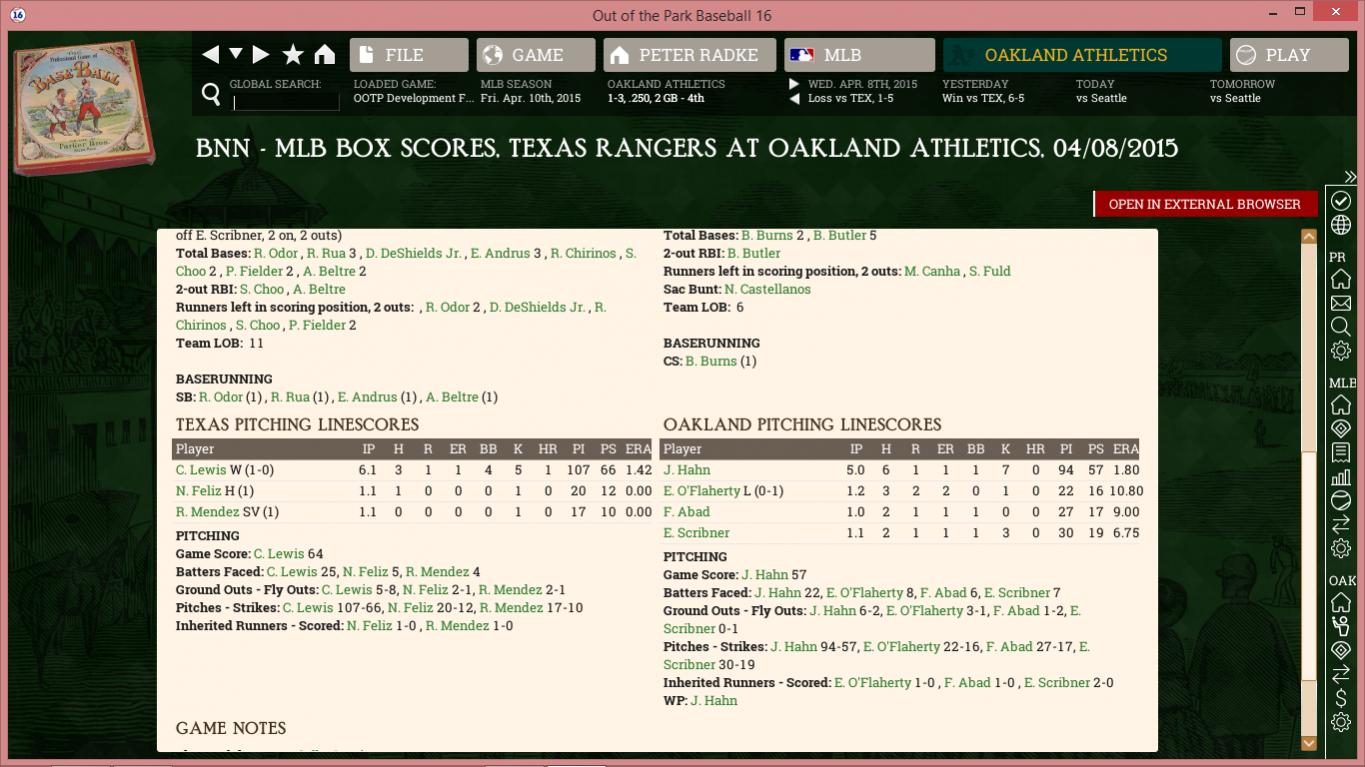
Task: Focus the Global Search input field
Action: pyautogui.click(x=286, y=102)
